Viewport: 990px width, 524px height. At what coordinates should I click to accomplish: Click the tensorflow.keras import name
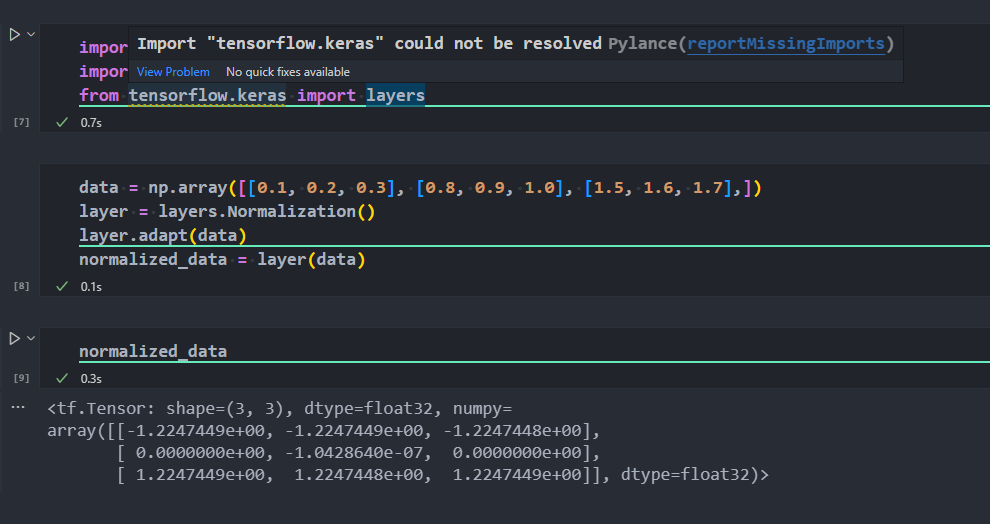click(207, 95)
